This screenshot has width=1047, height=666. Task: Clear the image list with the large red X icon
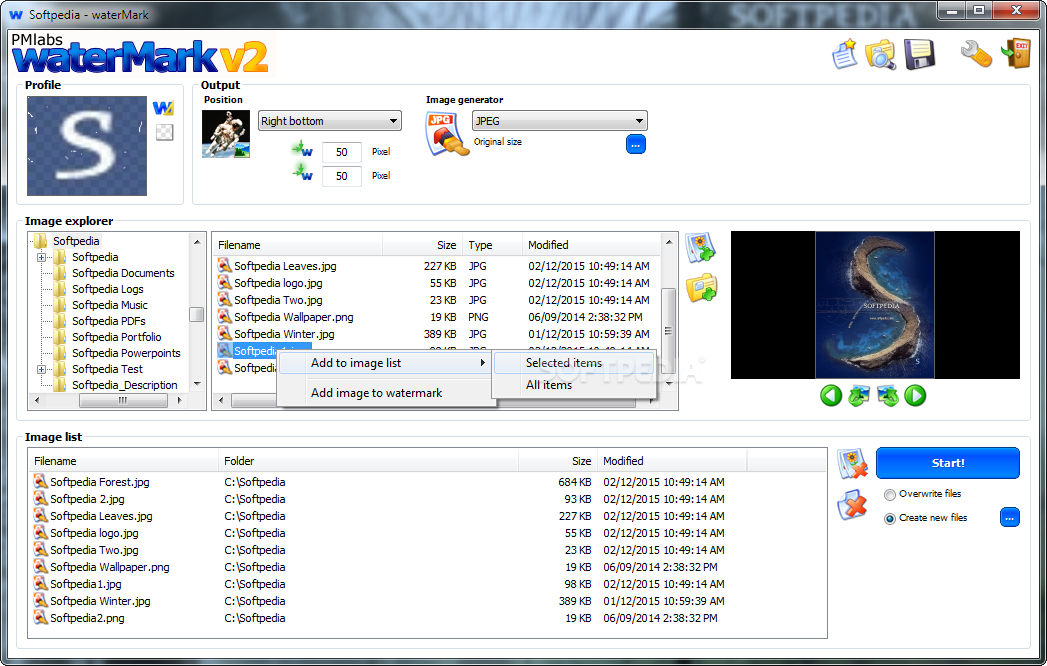click(852, 504)
